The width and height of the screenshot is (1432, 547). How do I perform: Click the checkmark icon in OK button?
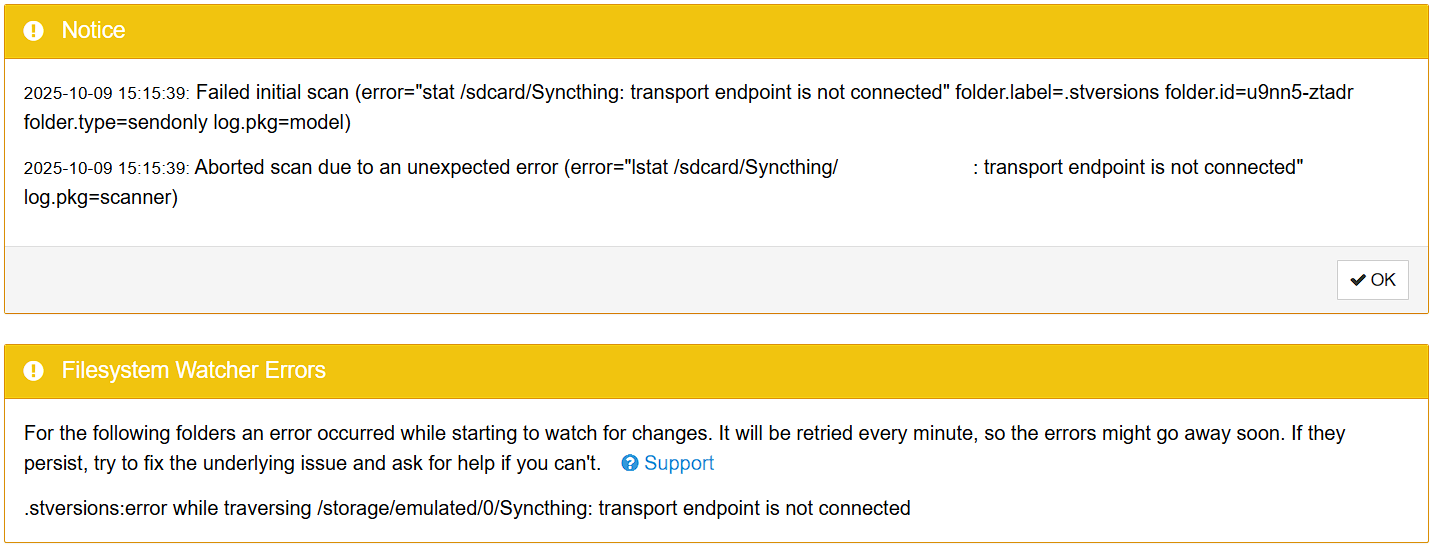1357,280
